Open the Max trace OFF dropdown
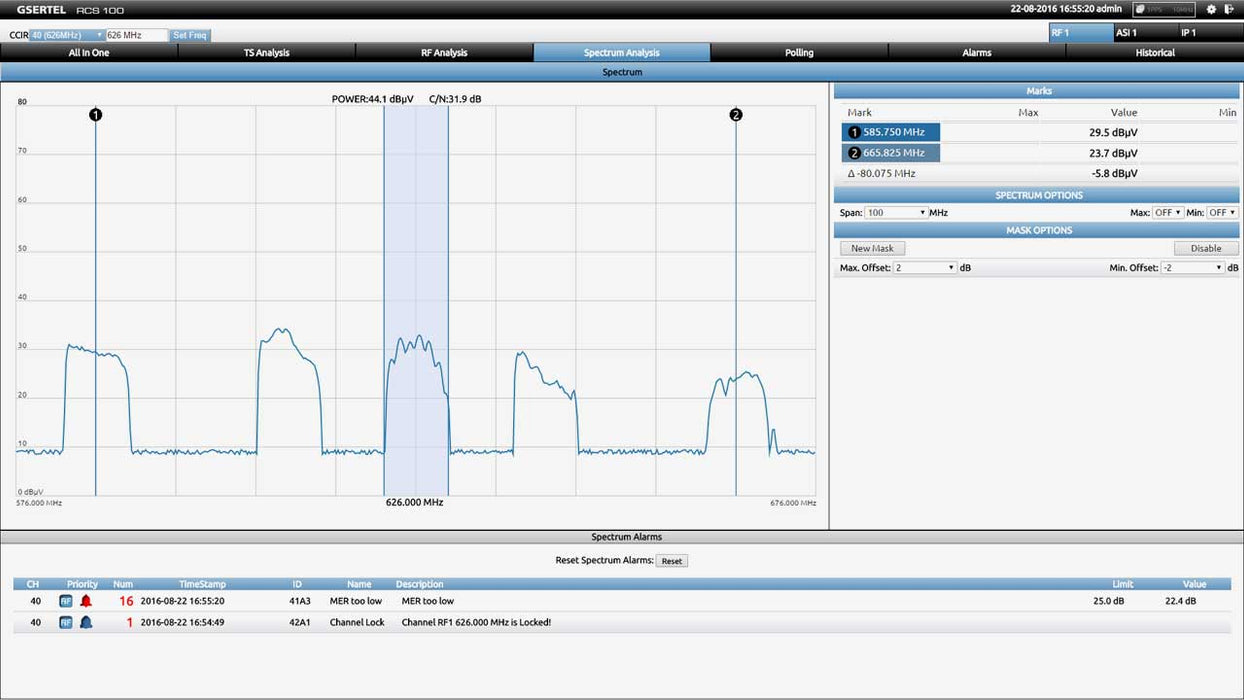This screenshot has width=1244, height=700. [x=1168, y=213]
